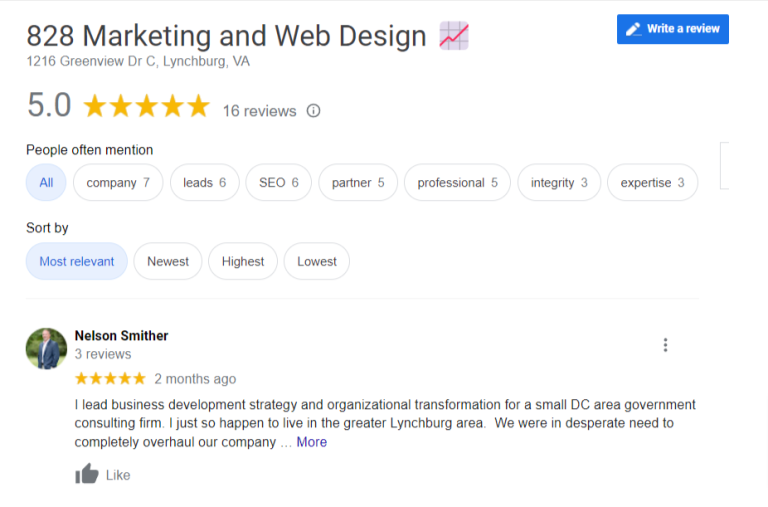Screen dimensions: 768x507
Task: Sort reviews by Highest rating
Action: tap(243, 262)
